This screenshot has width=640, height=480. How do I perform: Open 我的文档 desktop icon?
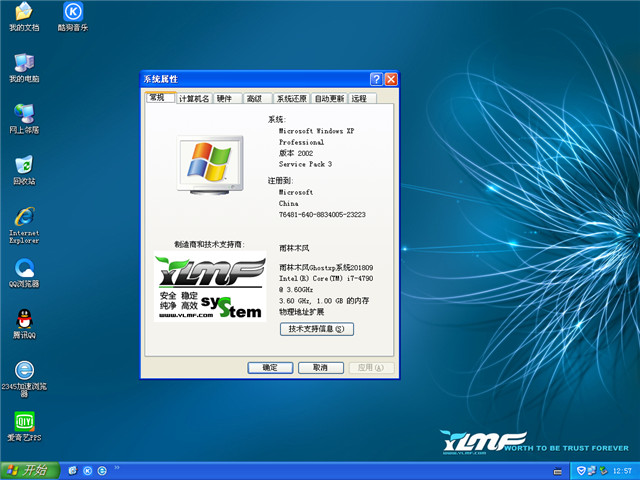click(x=24, y=13)
